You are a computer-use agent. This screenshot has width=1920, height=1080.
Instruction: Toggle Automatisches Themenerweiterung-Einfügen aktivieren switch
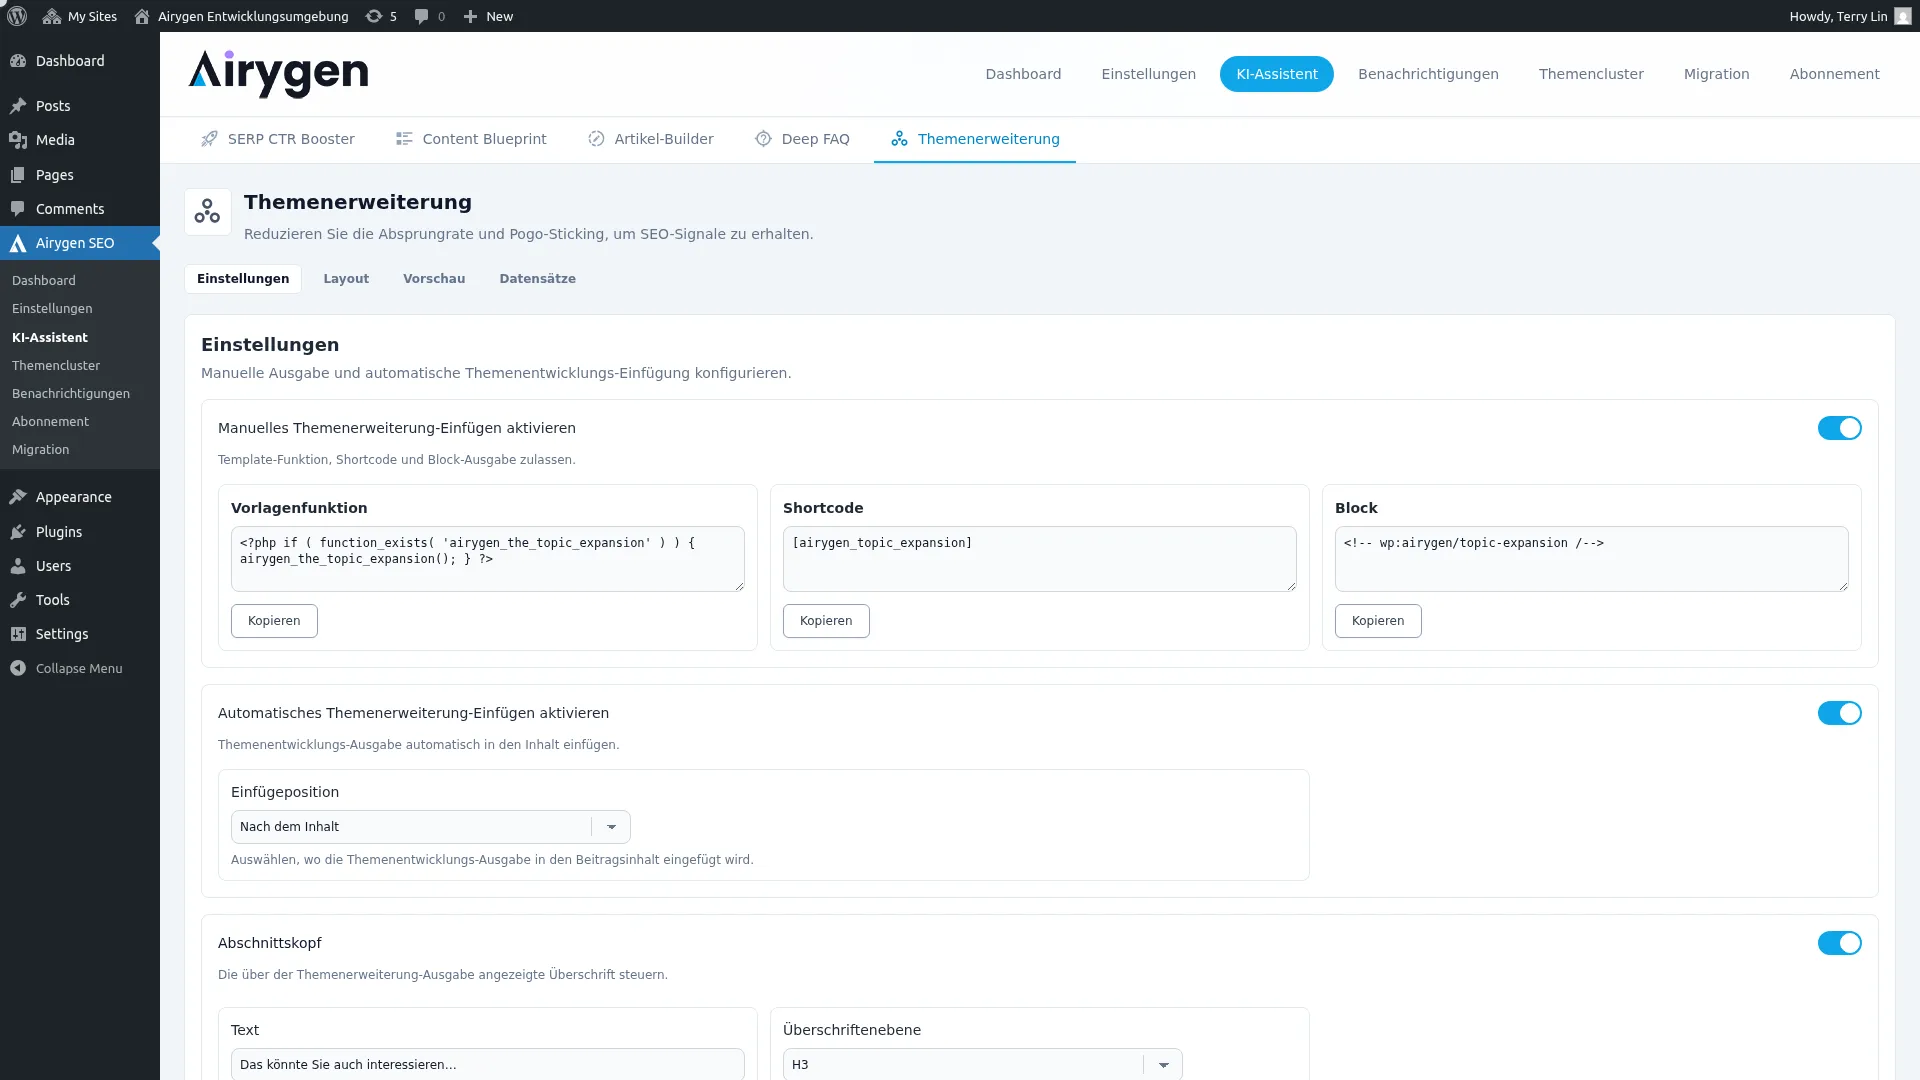tap(1839, 713)
